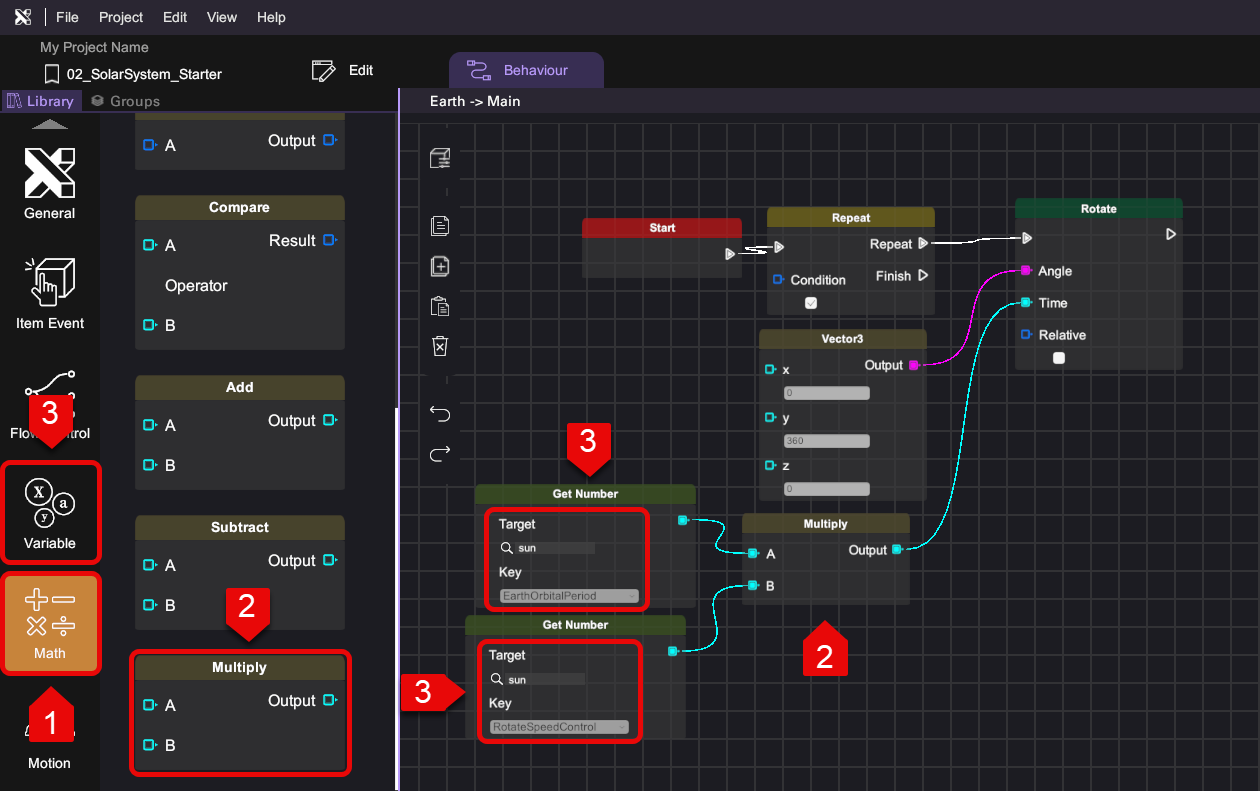1260x791 pixels.
Task: Click the Repeat node's Repeat output port
Action: coord(923,243)
